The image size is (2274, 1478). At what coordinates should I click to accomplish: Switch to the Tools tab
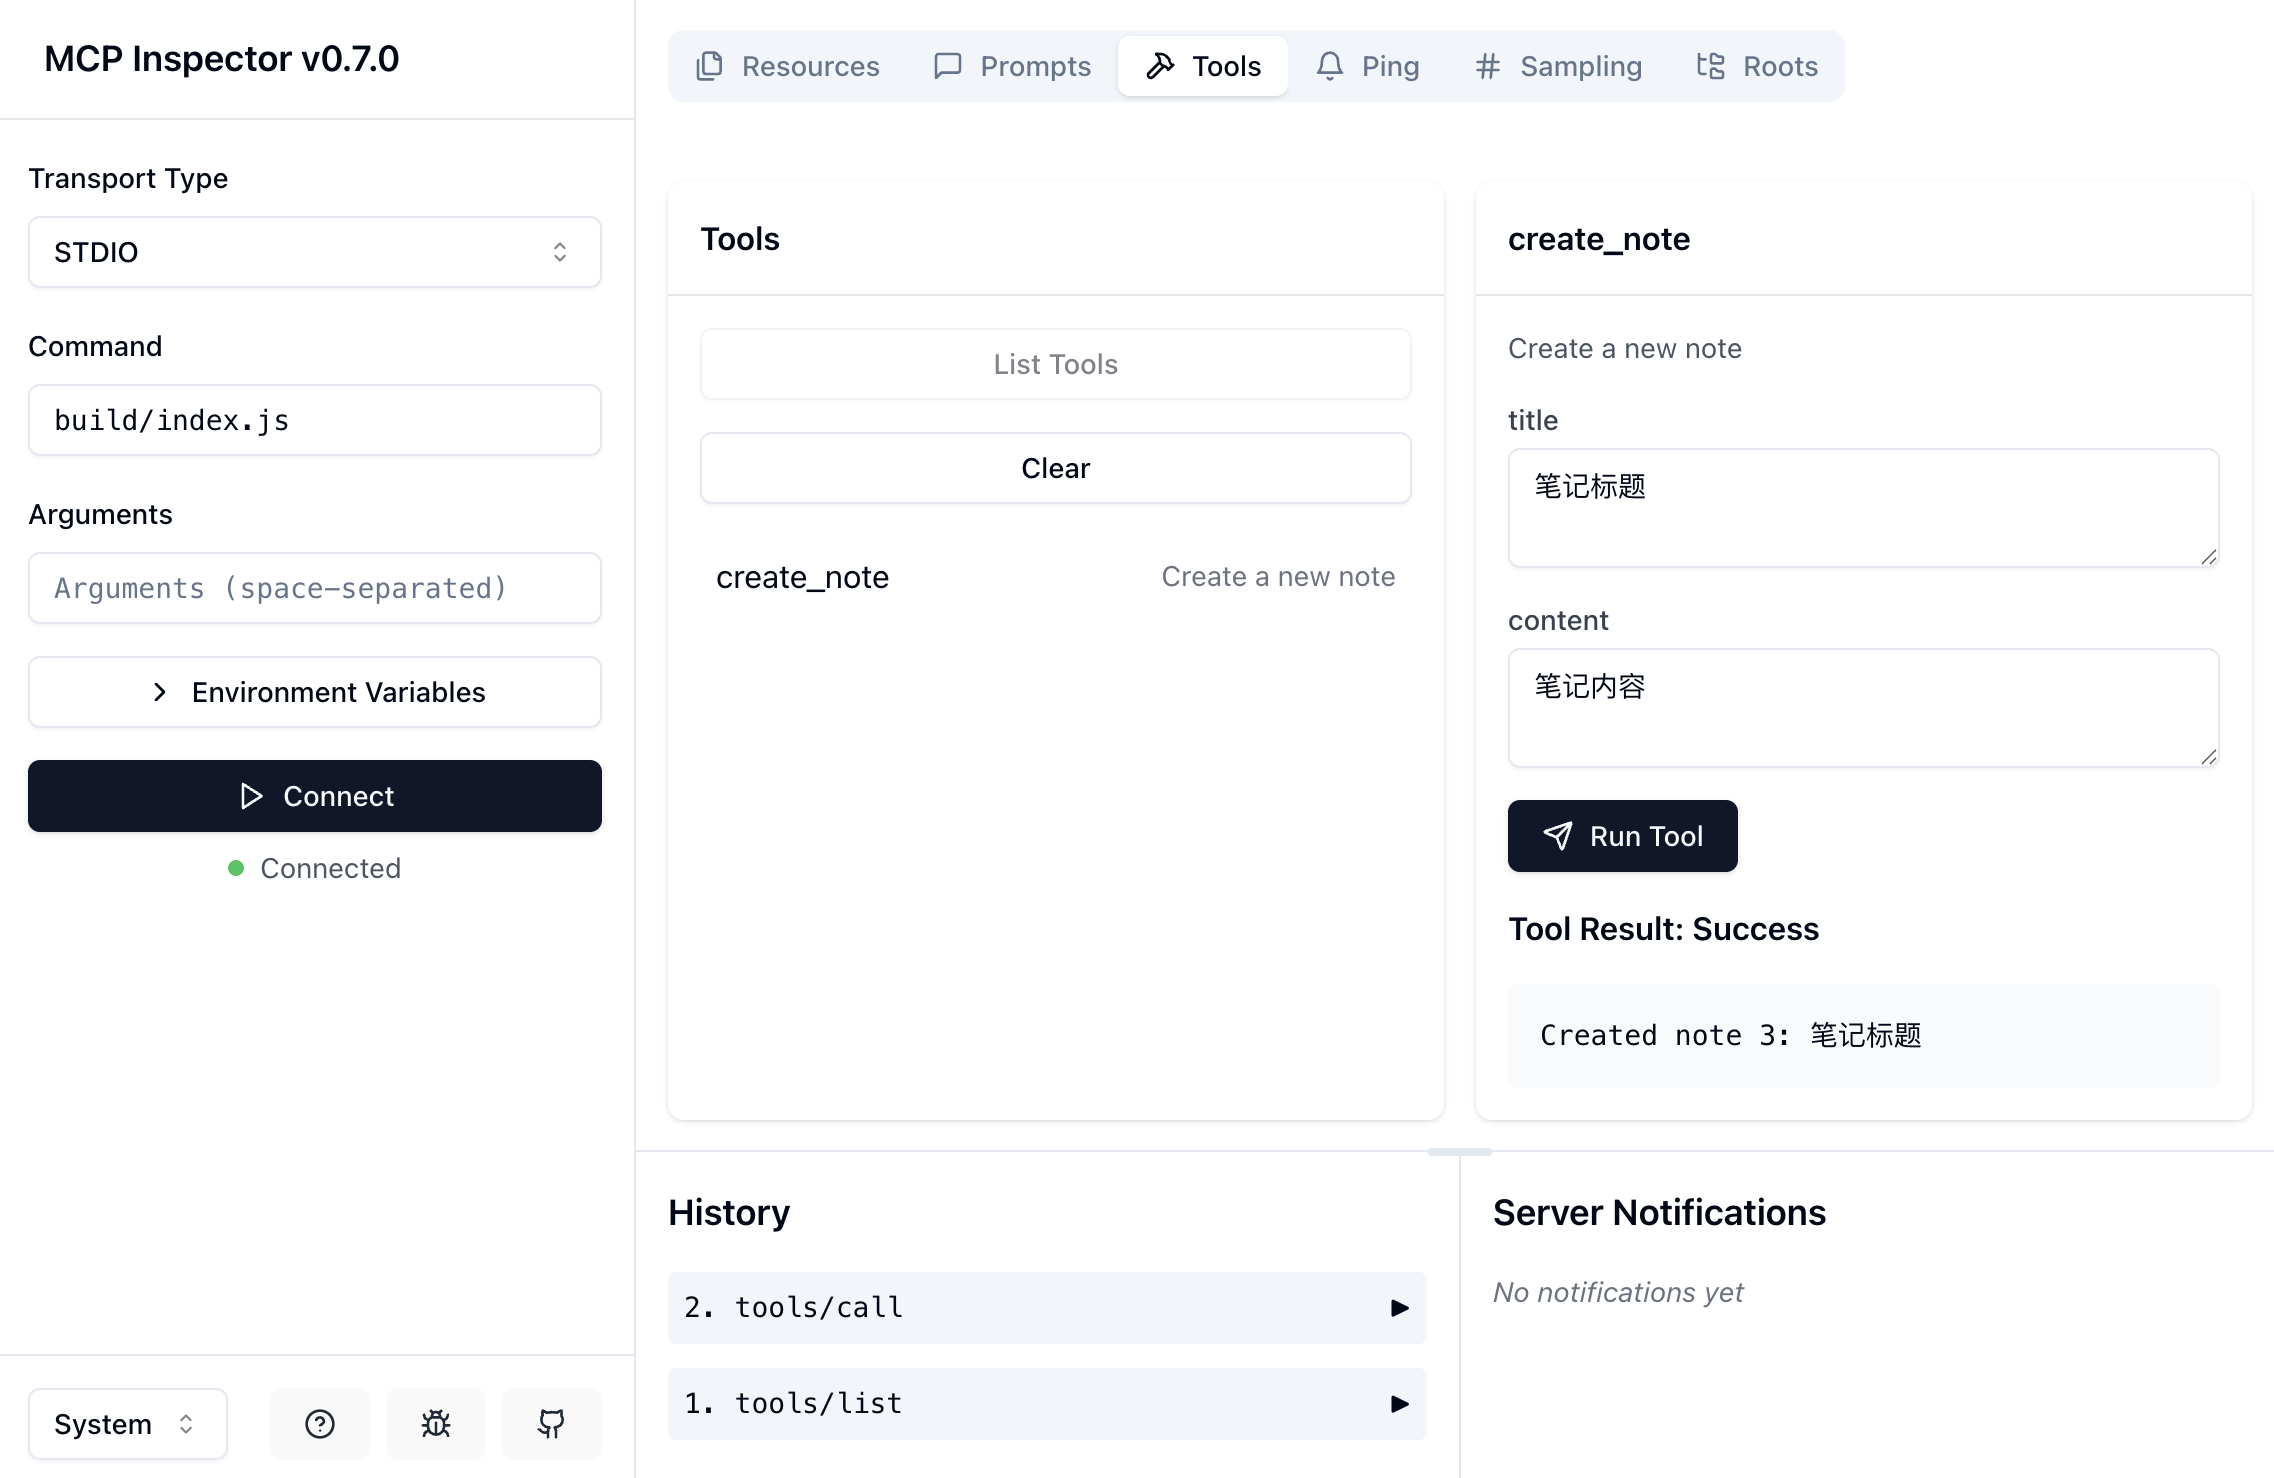pos(1203,66)
